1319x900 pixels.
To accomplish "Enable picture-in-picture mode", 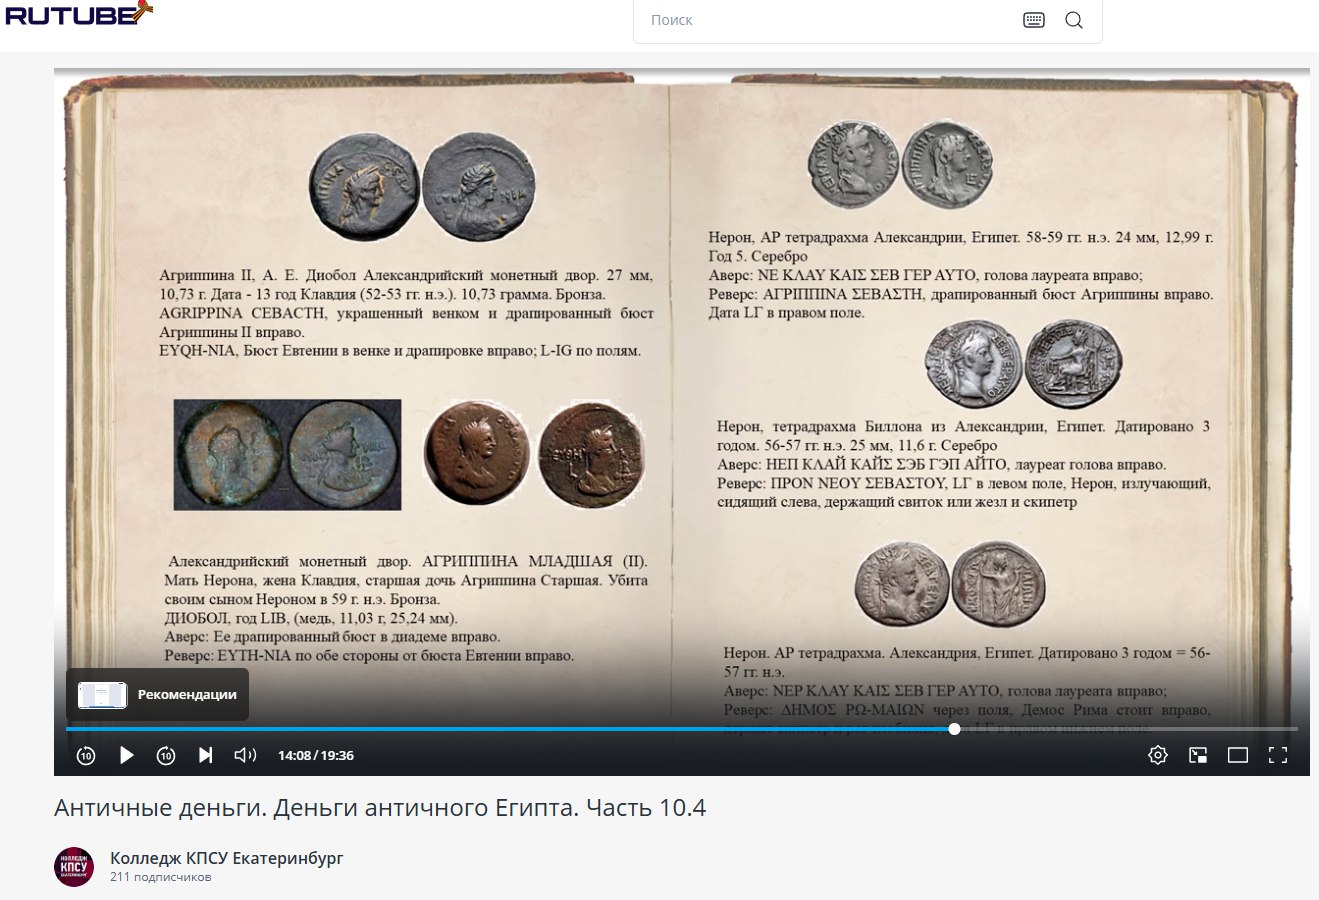I will [x=1198, y=755].
